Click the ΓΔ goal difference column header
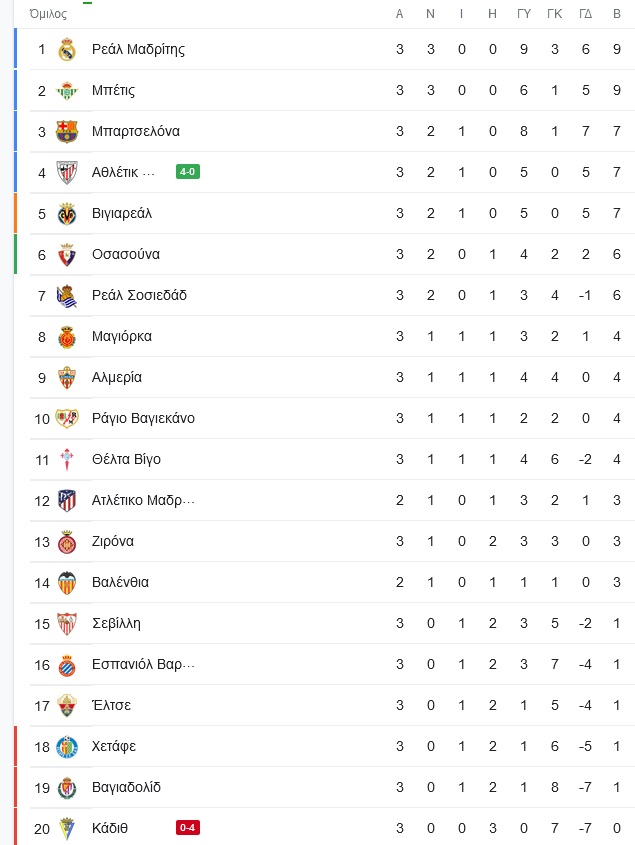 585,14
